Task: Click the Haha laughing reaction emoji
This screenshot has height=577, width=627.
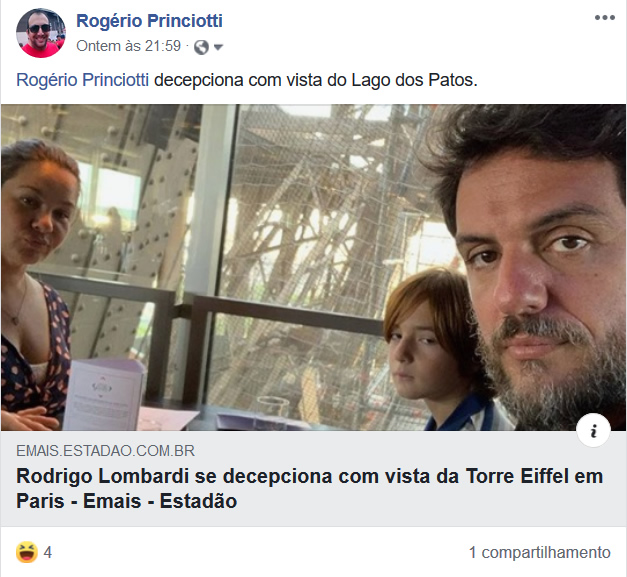Action: pos(27,552)
